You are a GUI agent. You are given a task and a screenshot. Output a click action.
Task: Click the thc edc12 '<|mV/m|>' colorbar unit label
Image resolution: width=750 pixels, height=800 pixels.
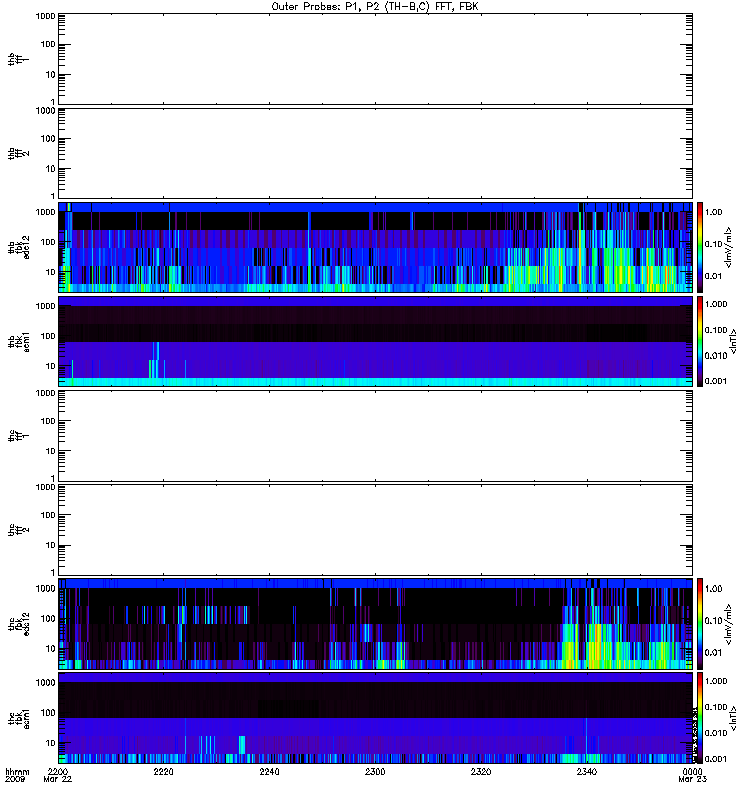(x=728, y=624)
